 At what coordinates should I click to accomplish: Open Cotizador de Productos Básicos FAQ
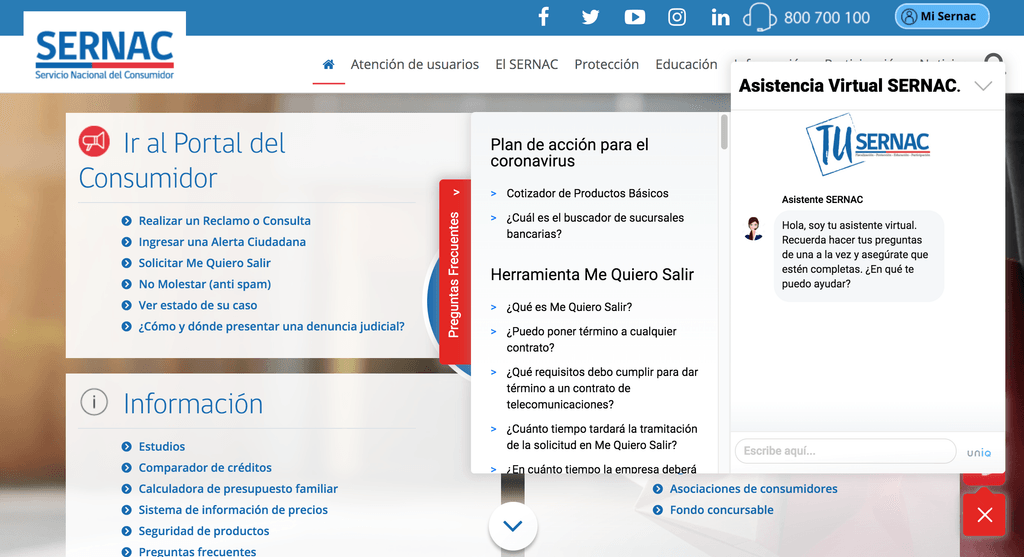coord(587,193)
